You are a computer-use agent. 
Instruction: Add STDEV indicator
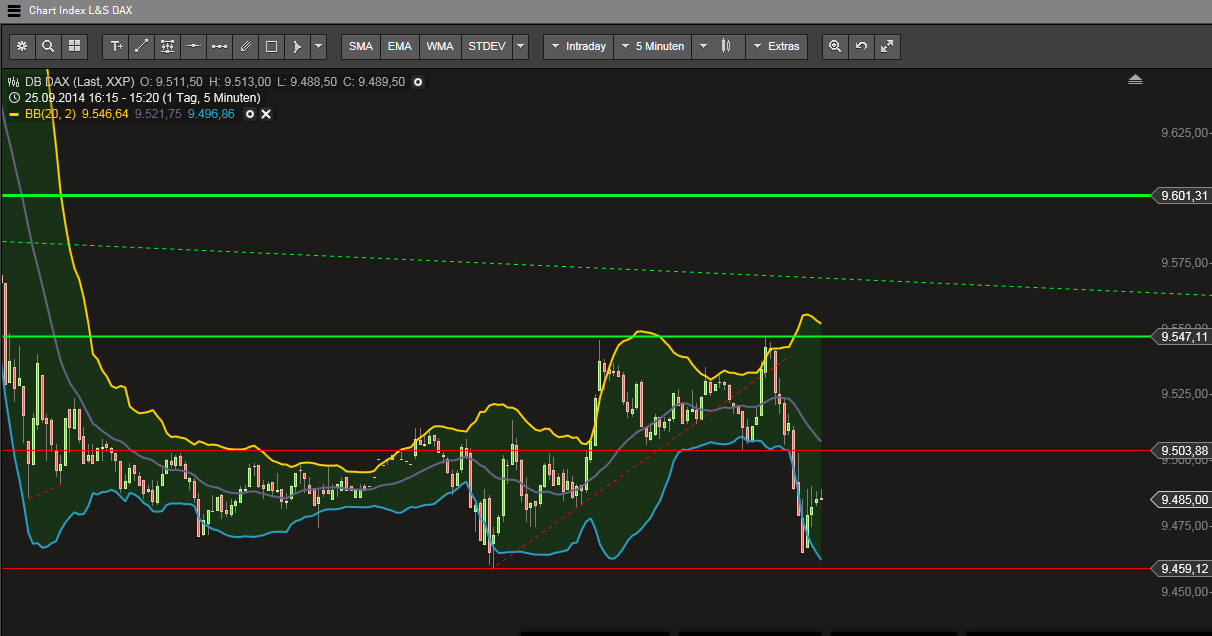point(487,46)
